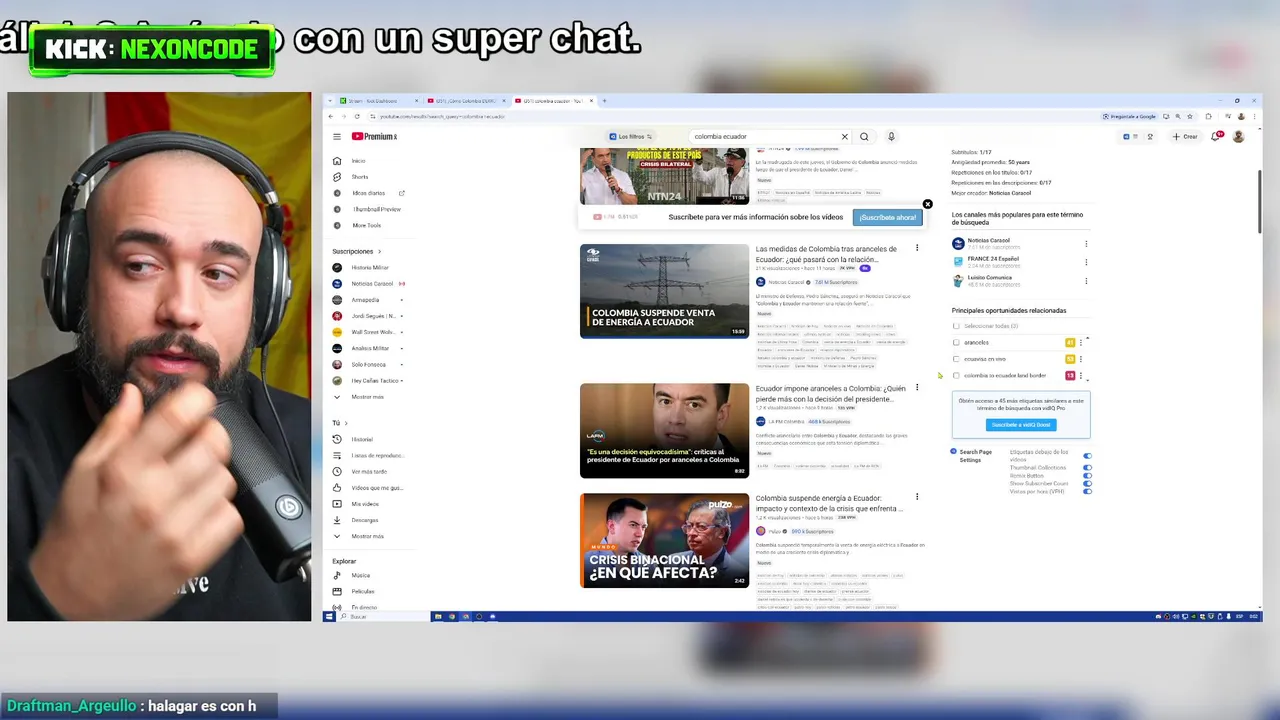The image size is (1280, 720).
Task: Close the vidIQ subscribe banner
Action: point(927,204)
